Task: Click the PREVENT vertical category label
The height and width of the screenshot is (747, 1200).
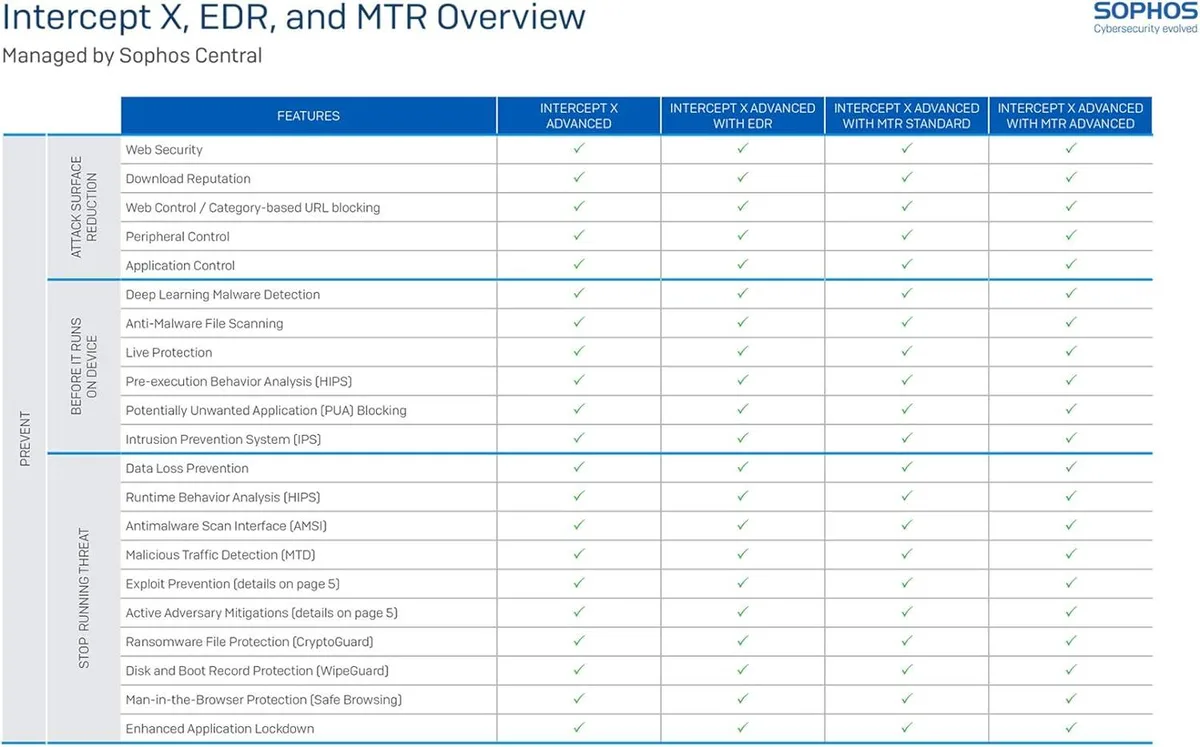Action: click(26, 438)
